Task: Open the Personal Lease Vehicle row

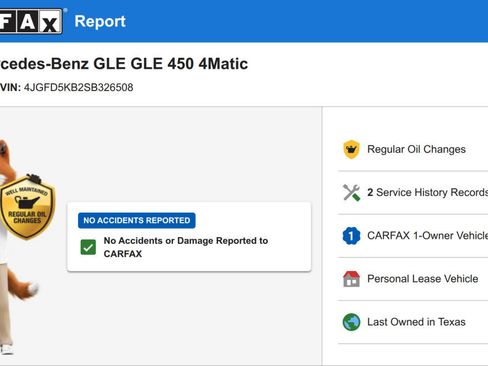Action: click(413, 279)
